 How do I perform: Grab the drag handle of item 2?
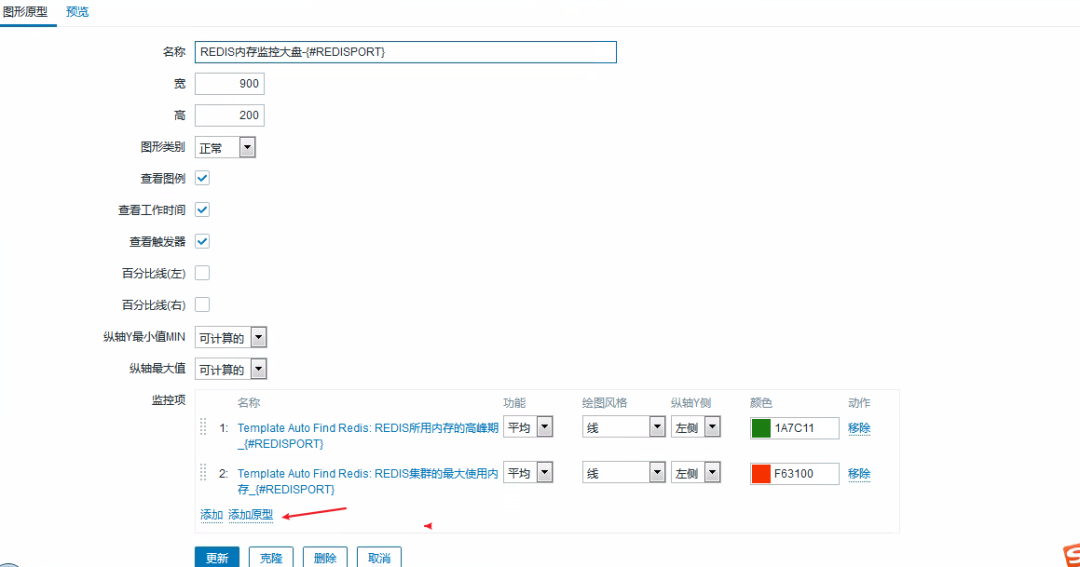(x=203, y=472)
